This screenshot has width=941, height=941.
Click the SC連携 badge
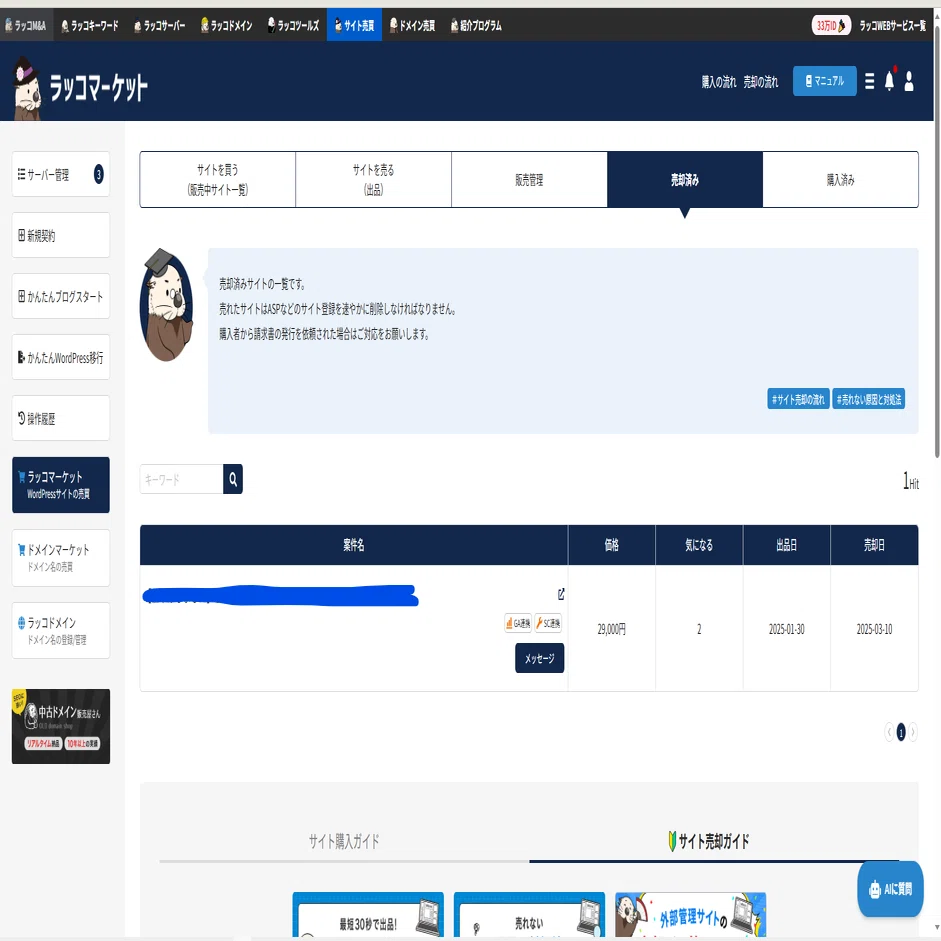[548, 624]
